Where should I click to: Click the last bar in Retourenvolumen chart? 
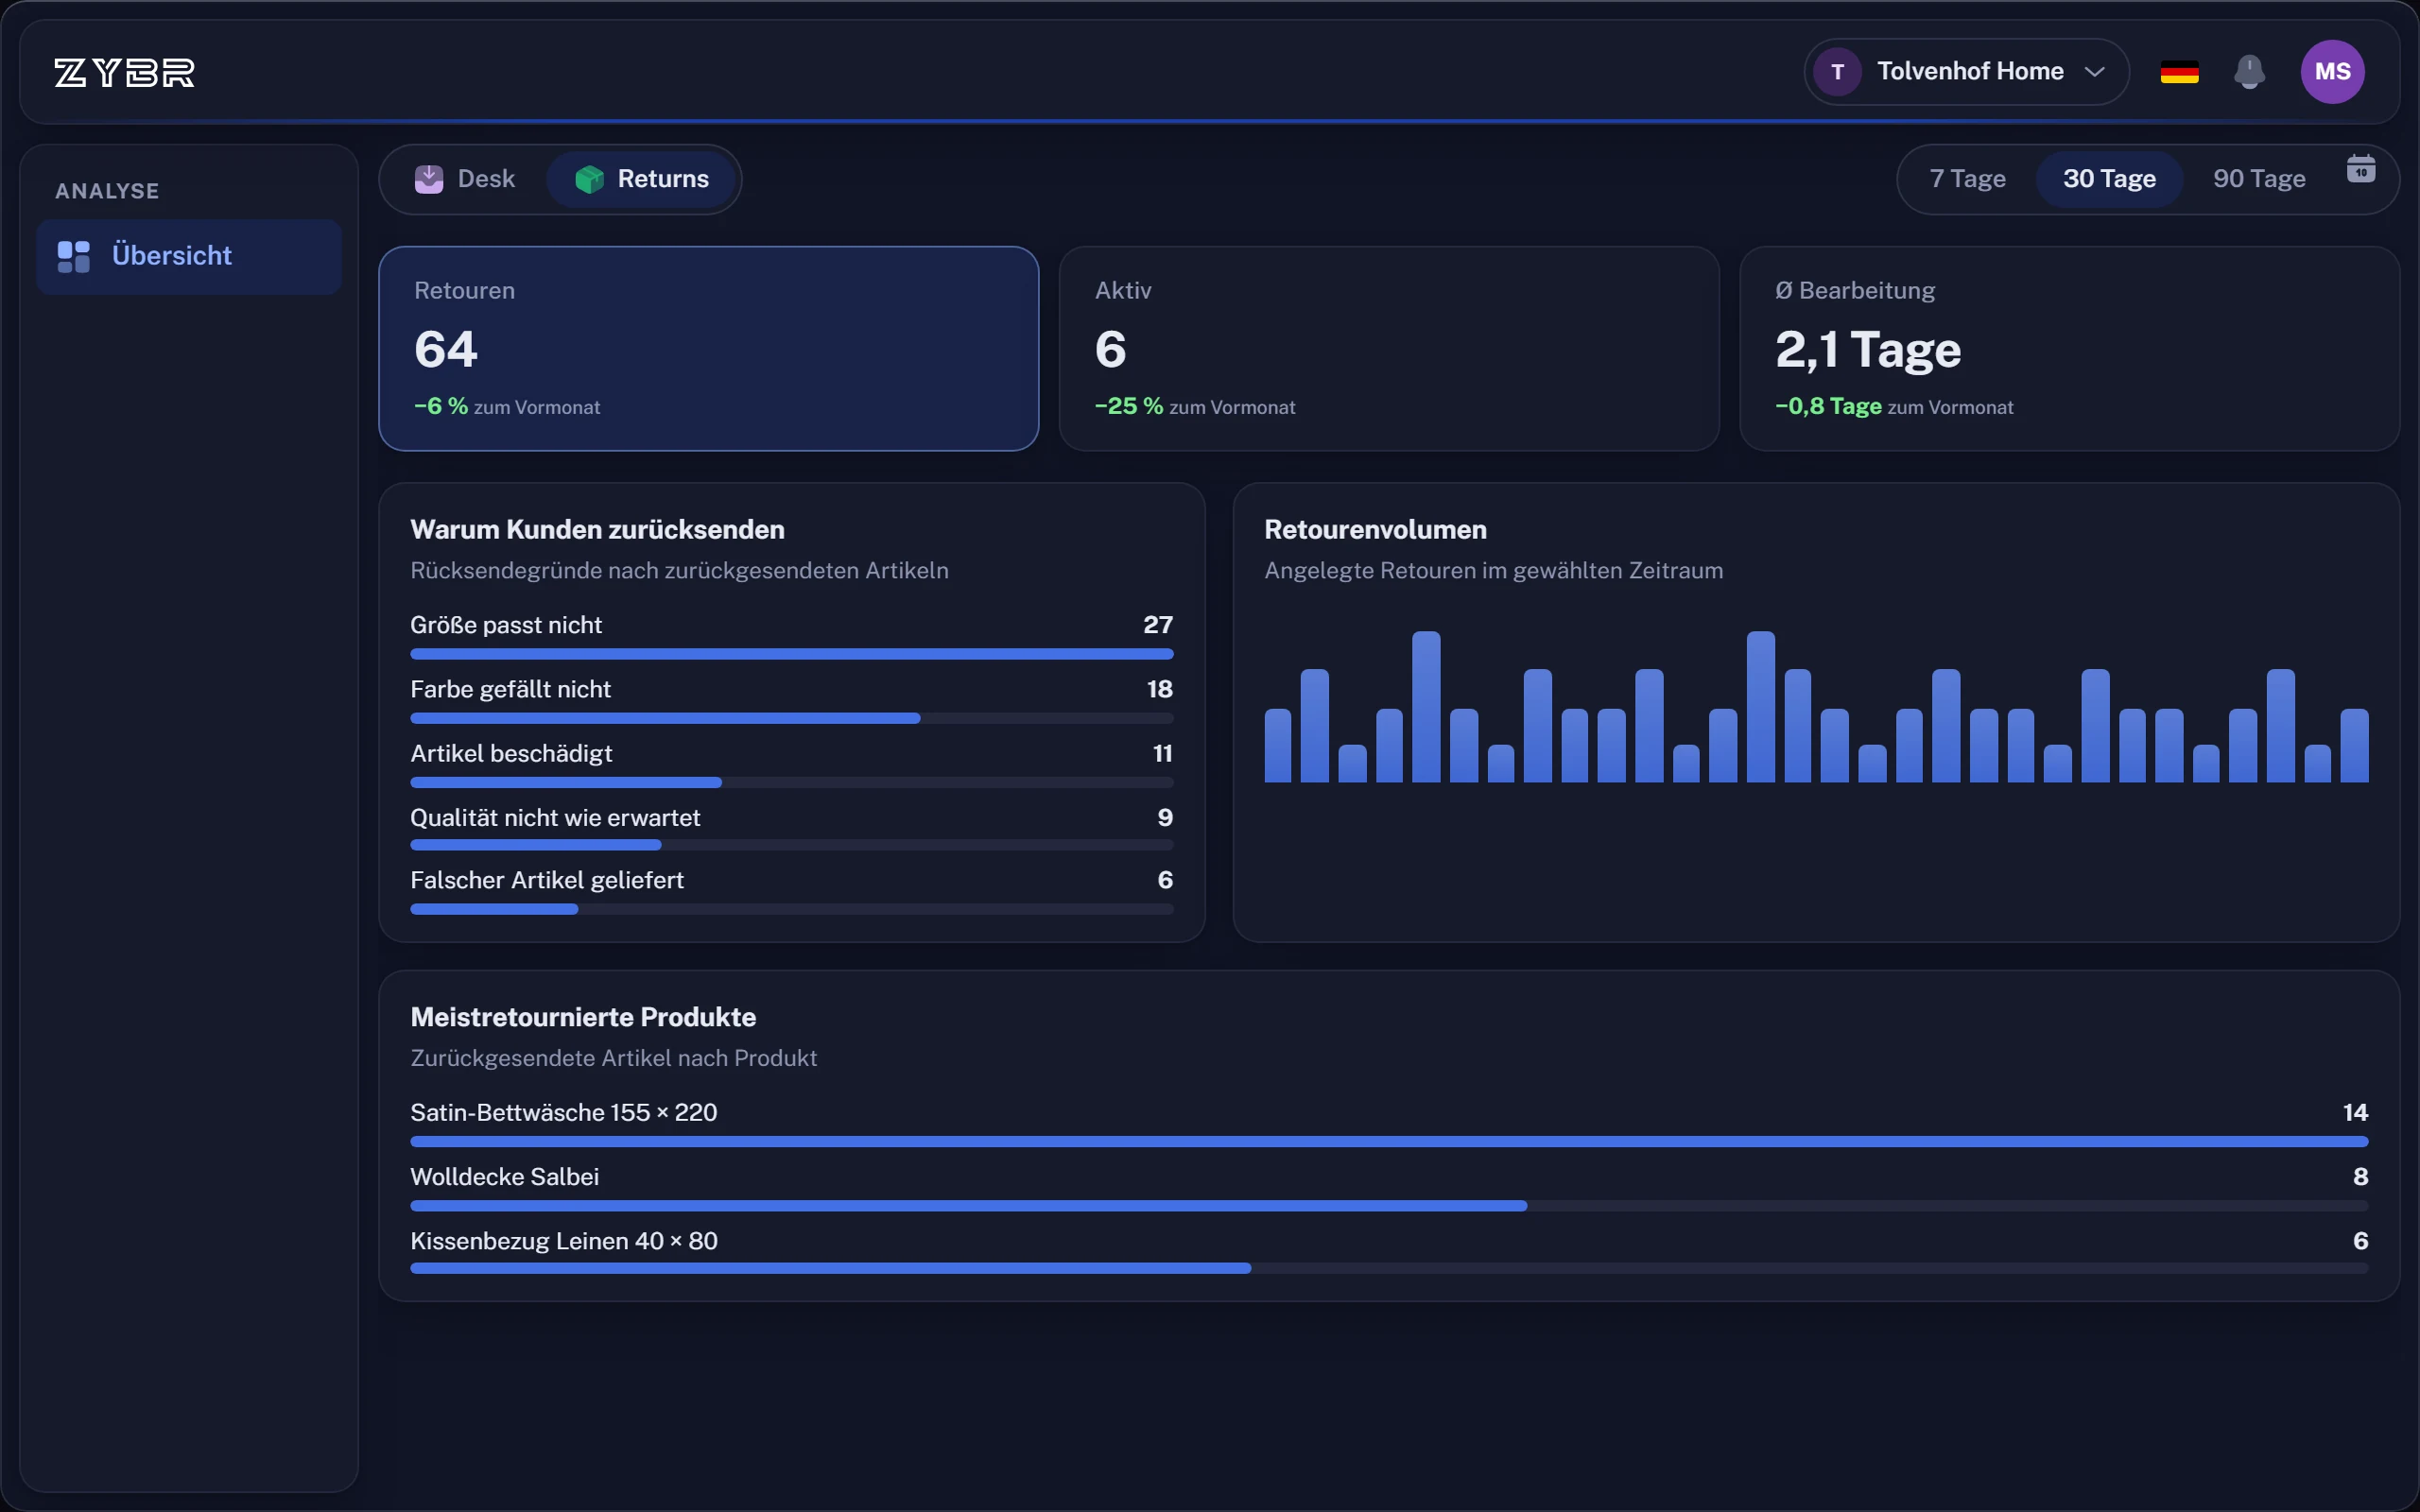tap(2354, 745)
